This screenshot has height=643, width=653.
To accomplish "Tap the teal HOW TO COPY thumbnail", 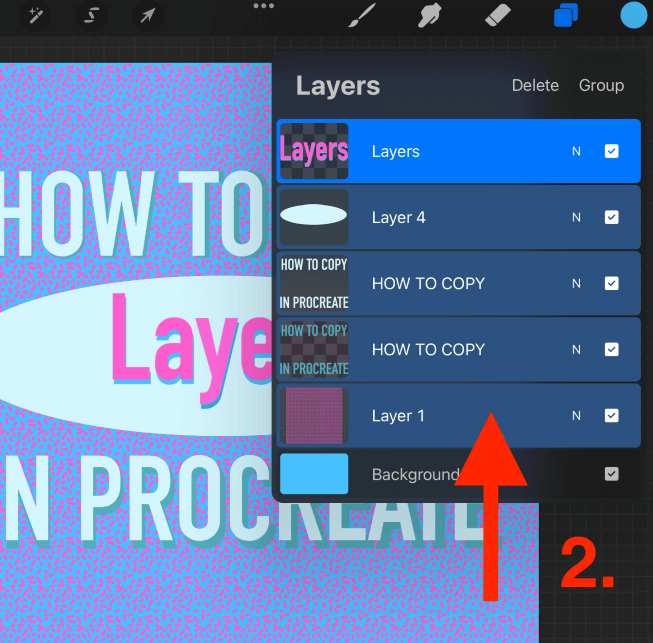I will pos(314,349).
